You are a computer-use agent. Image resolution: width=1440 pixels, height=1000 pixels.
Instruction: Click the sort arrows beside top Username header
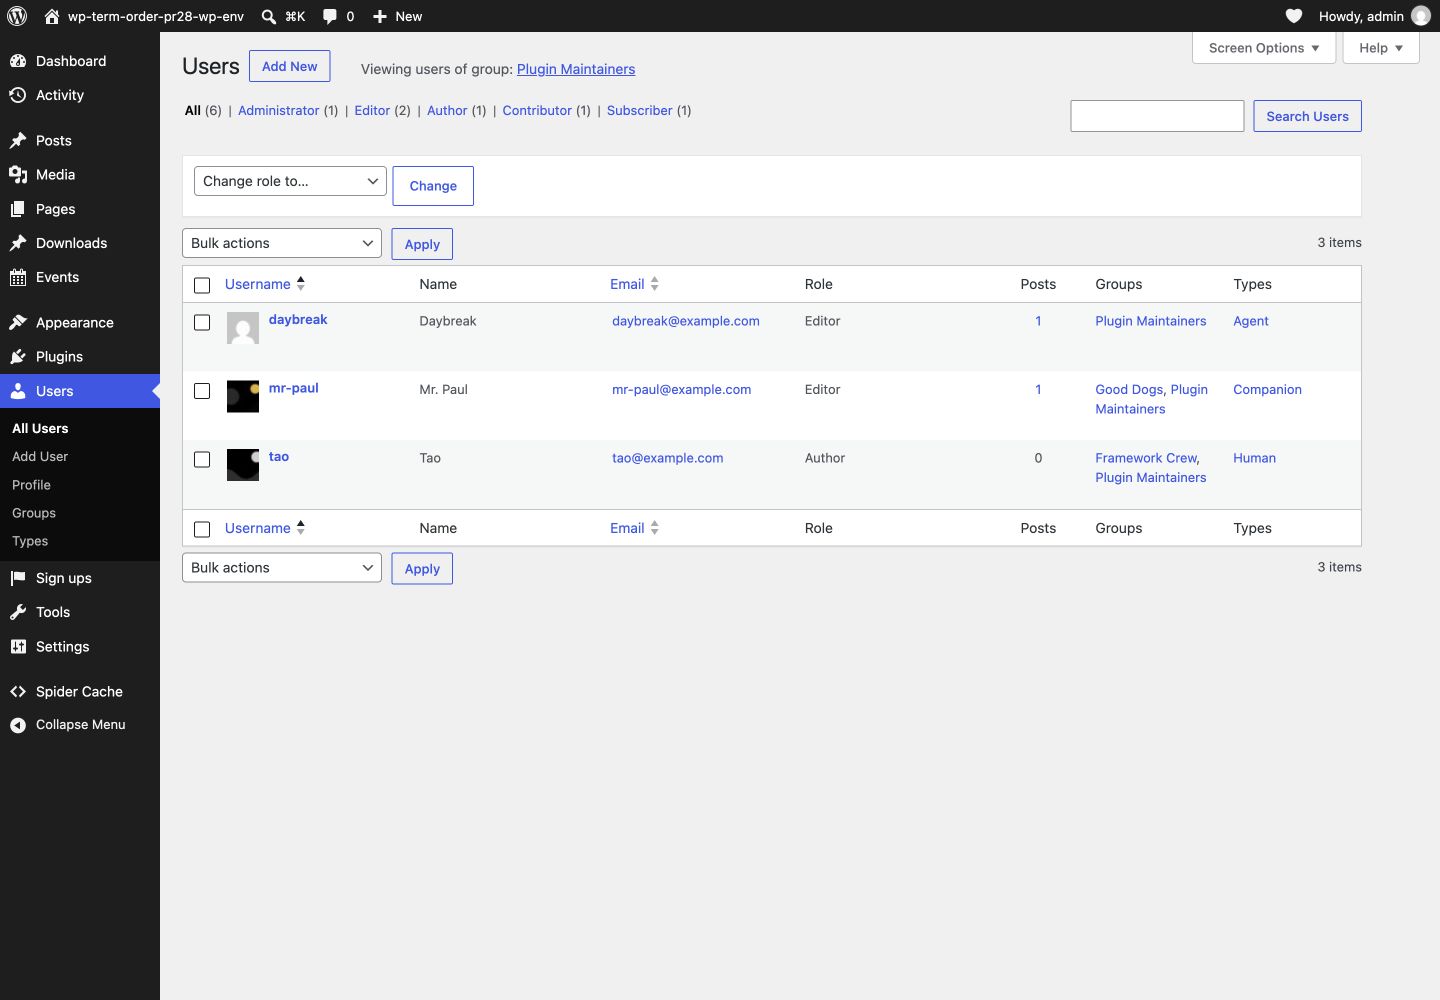300,284
